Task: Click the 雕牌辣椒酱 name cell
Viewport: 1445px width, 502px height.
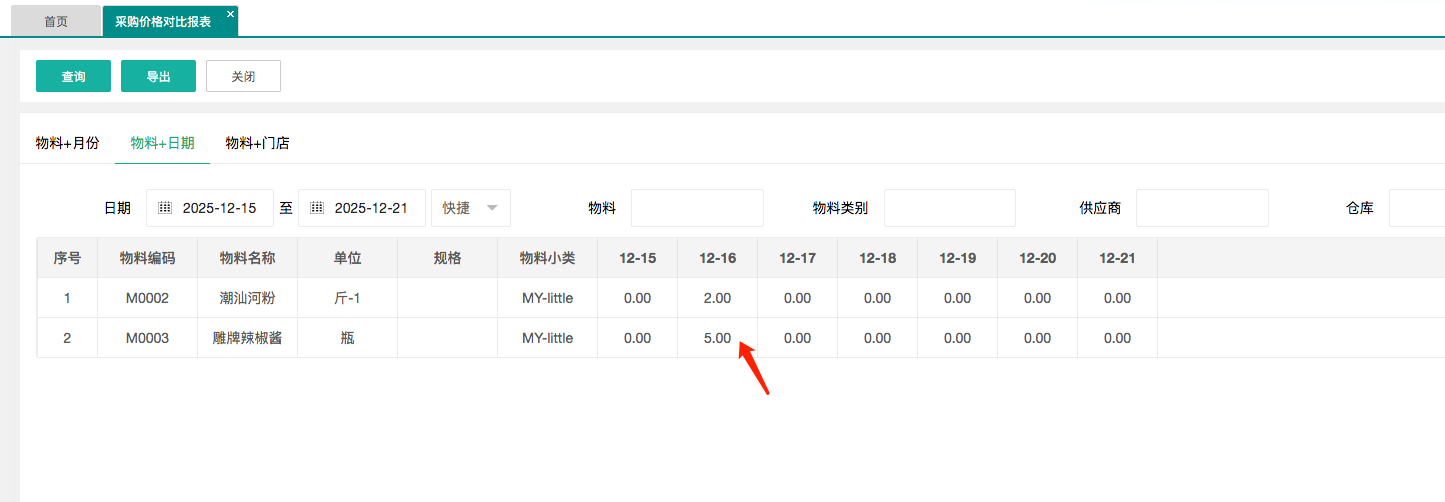Action: pos(247,338)
